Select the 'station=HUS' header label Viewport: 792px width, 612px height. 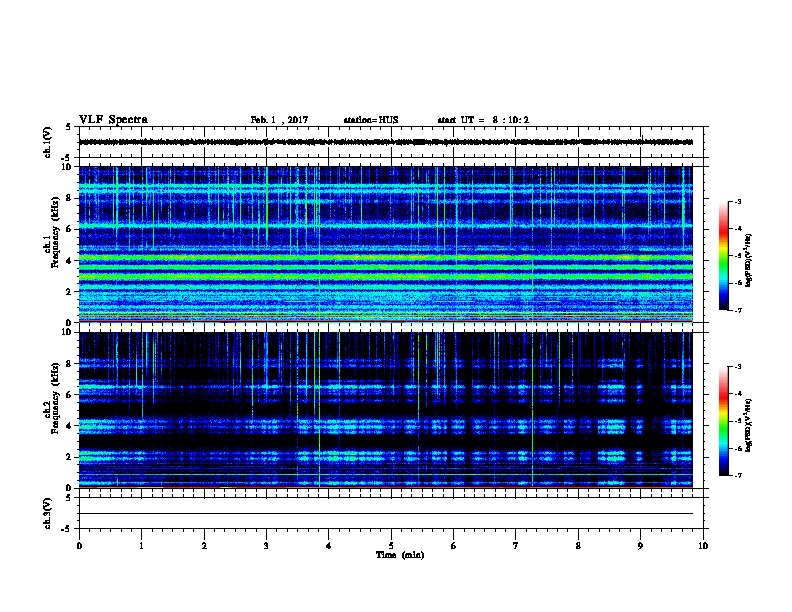click(x=371, y=120)
